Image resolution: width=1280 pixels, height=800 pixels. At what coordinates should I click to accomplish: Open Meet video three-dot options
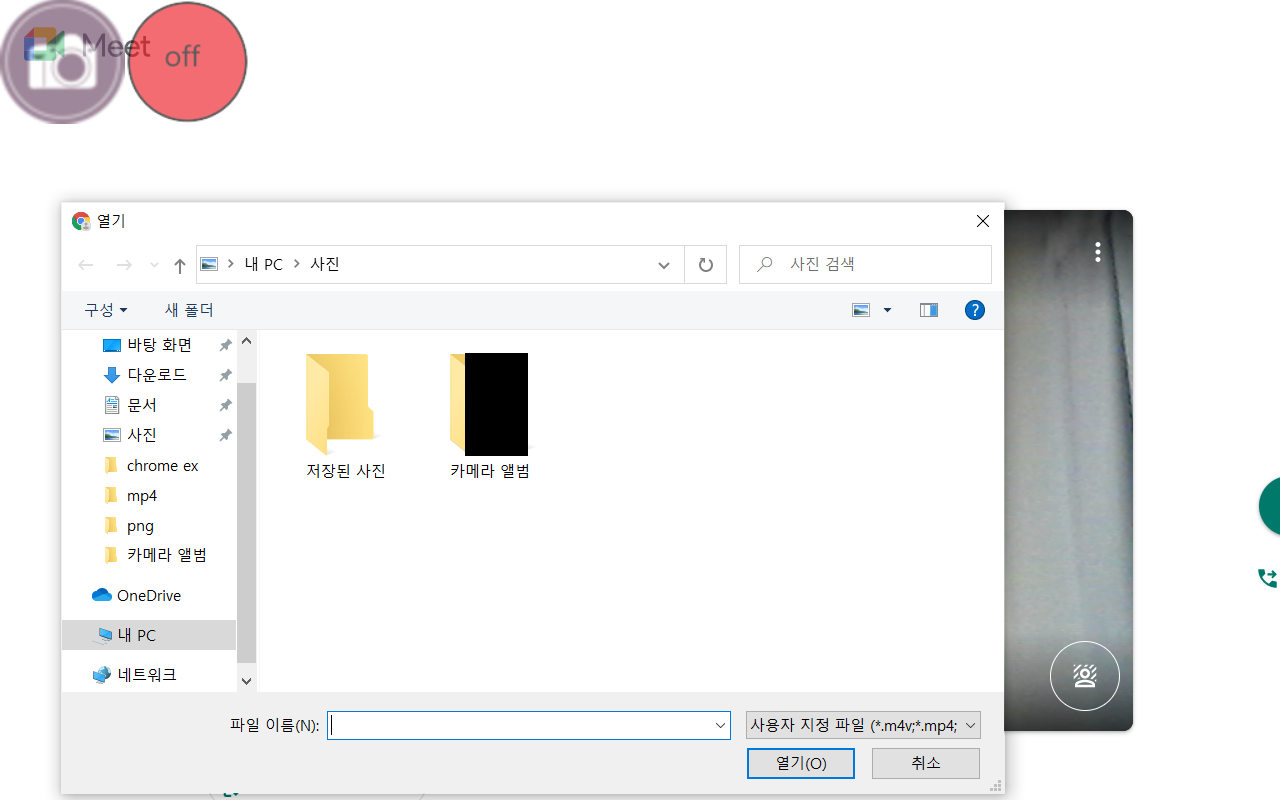1098,252
